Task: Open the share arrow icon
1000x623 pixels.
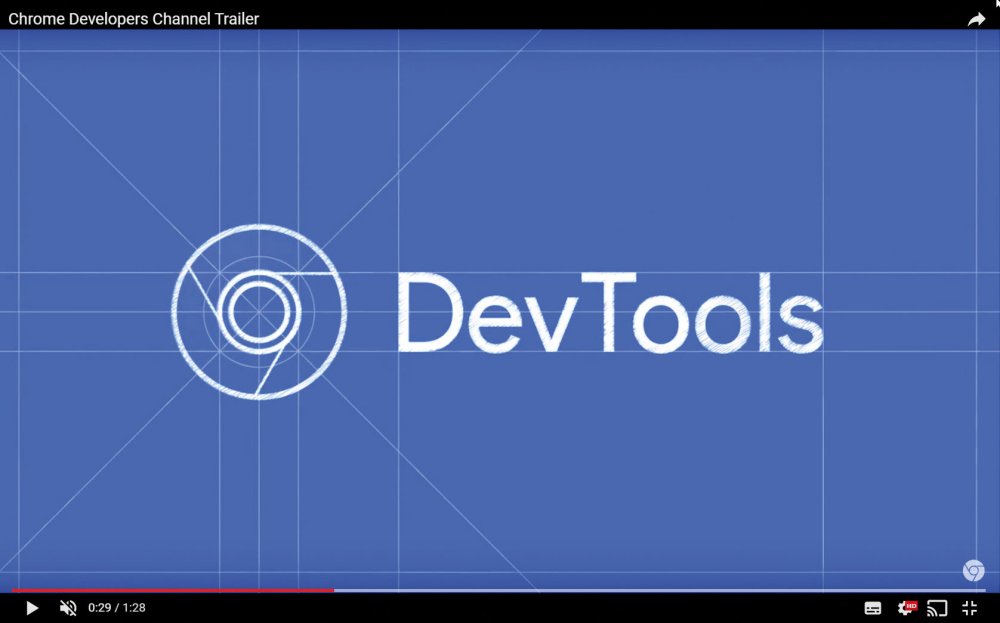Action: click(x=976, y=19)
